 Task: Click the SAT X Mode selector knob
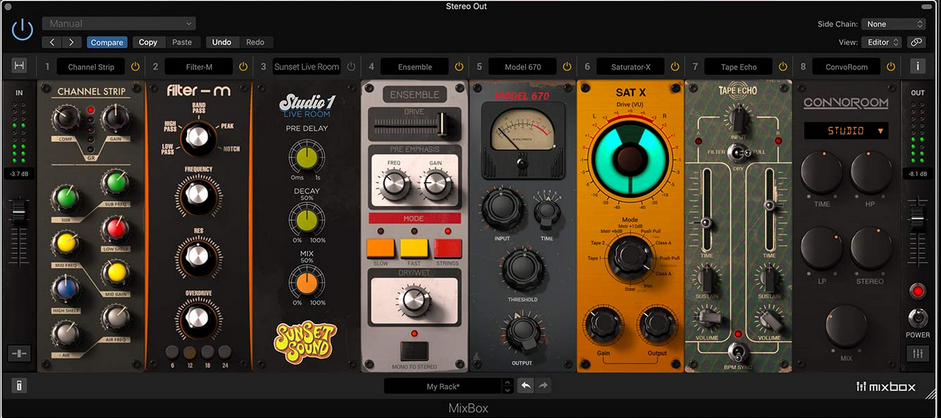pyautogui.click(x=630, y=258)
